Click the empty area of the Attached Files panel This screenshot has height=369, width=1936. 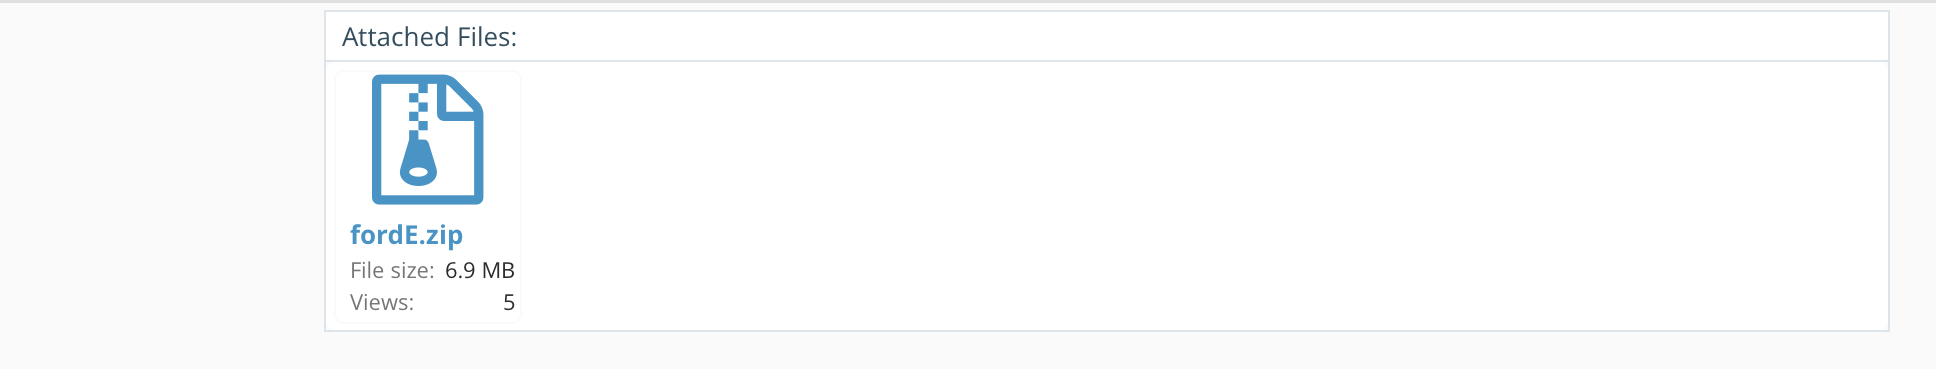(x=1200, y=195)
